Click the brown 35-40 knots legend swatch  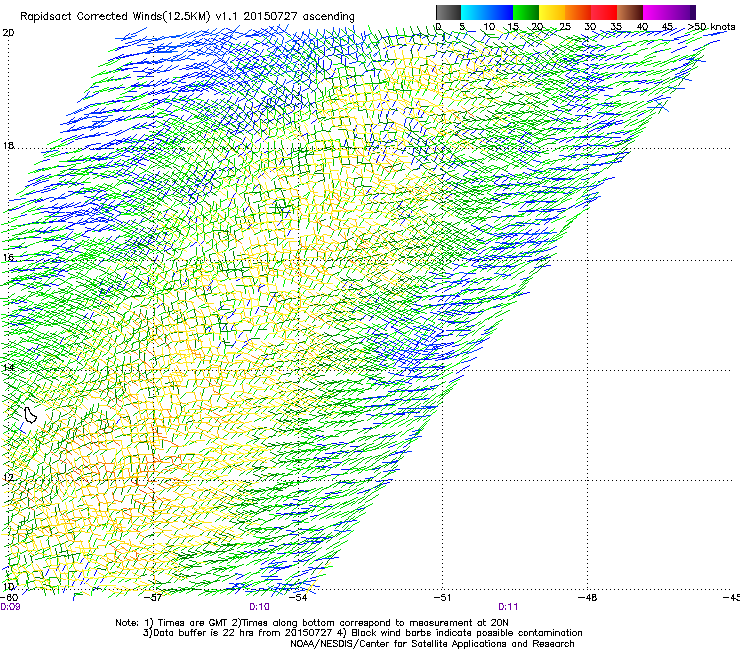[630, 12]
